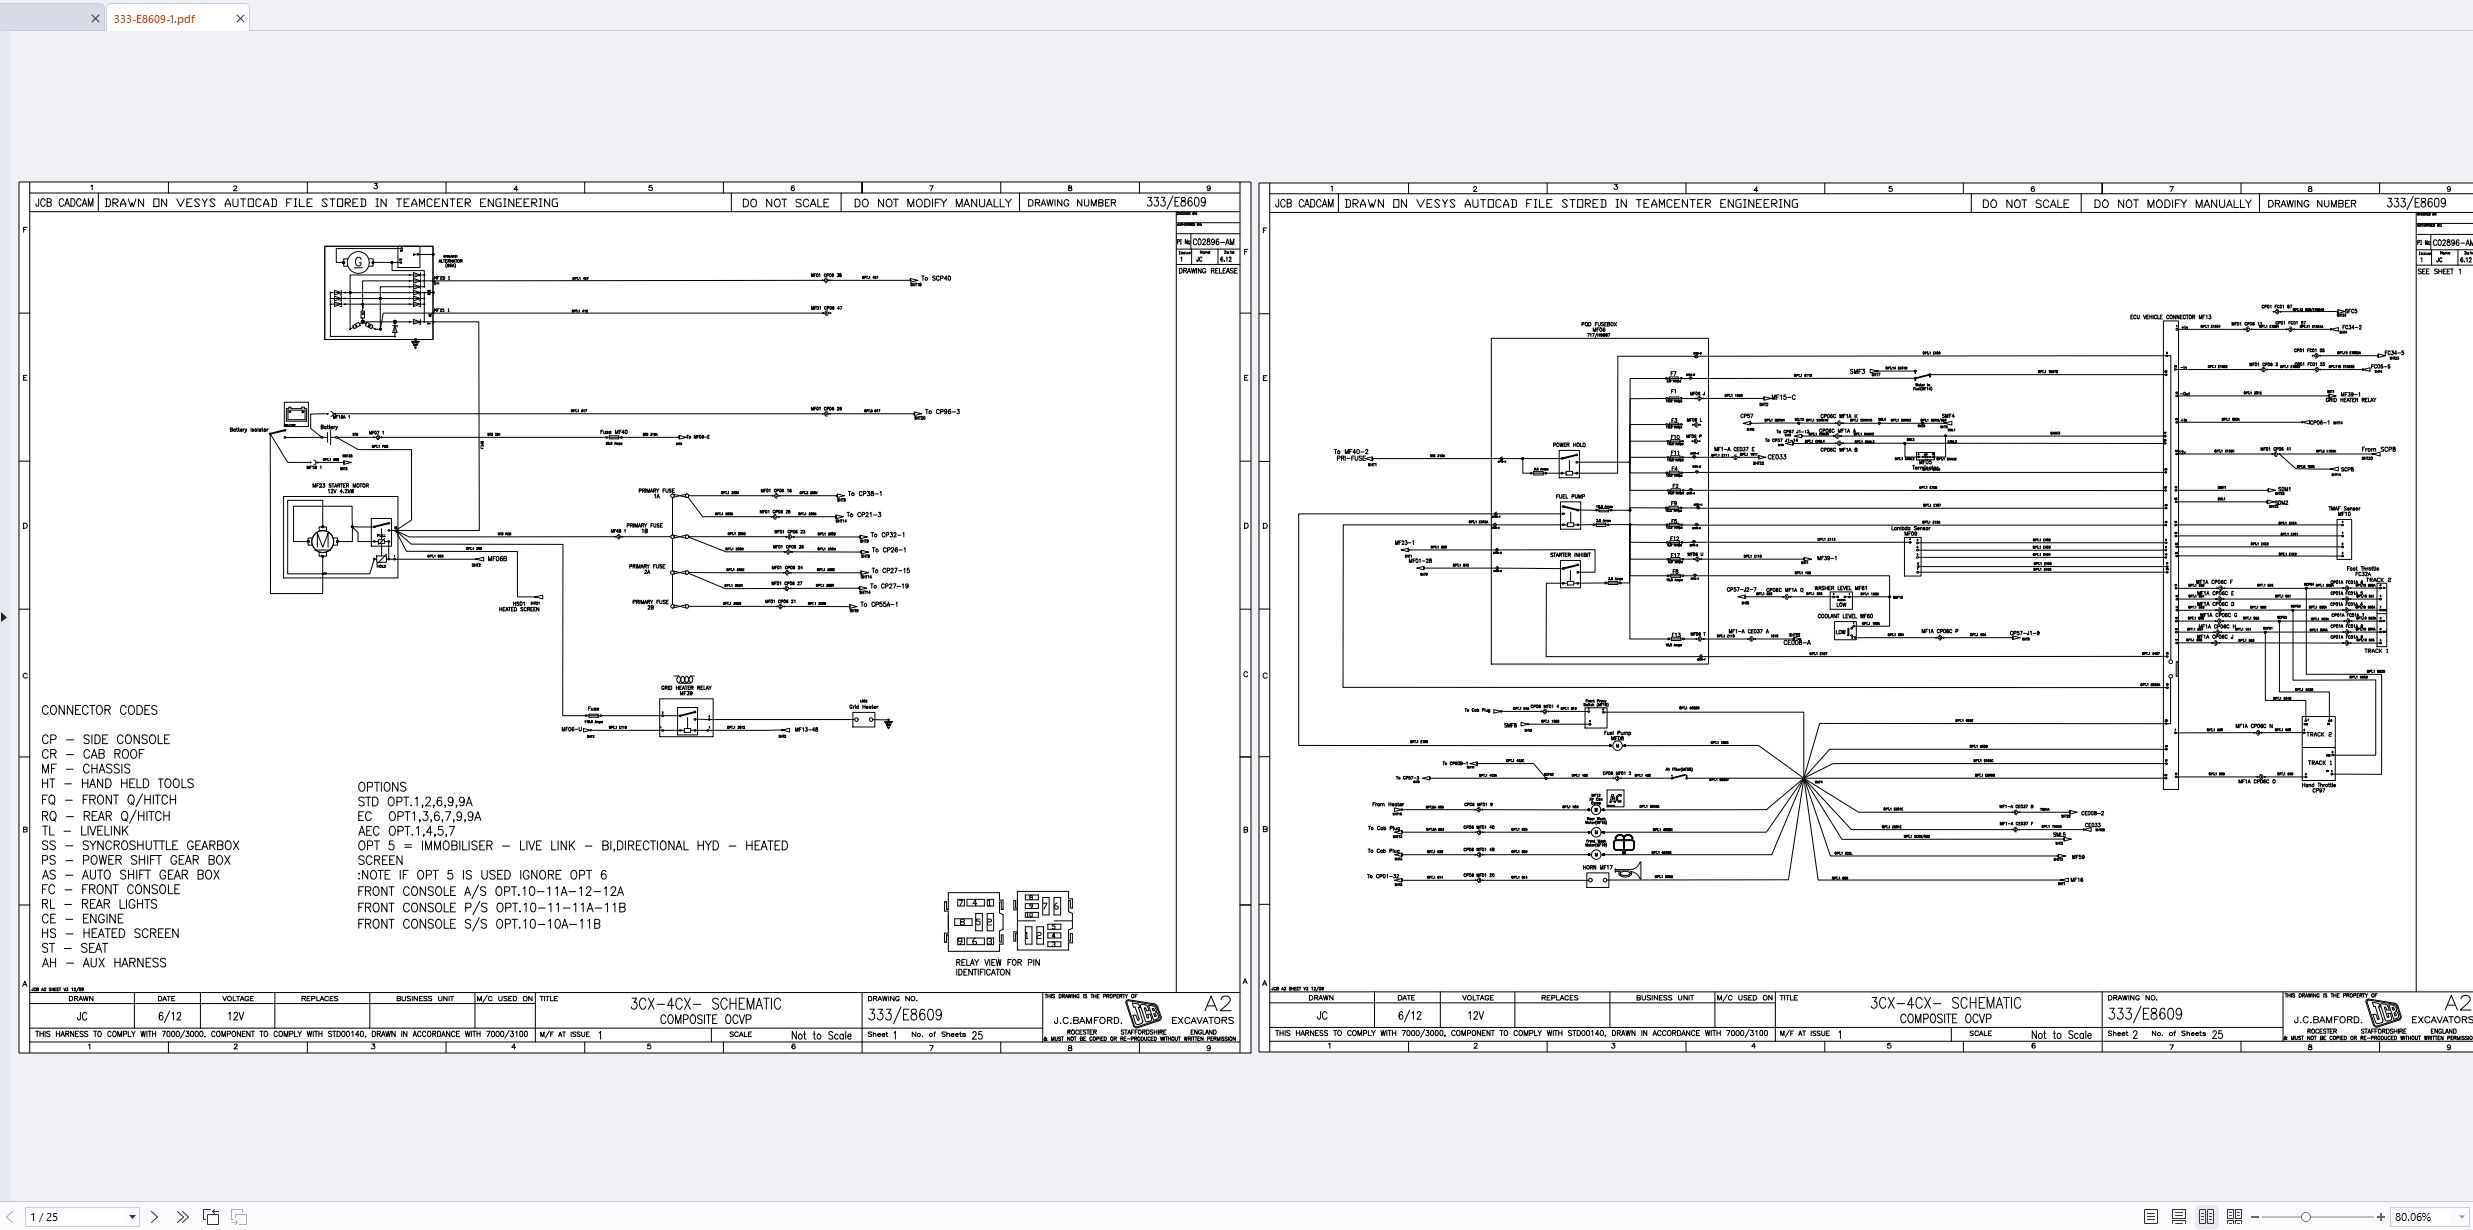Viewport: 2473px width, 1230px height.
Task: Click the FUEL PUMP relay on sheet 2
Action: 1570,515
